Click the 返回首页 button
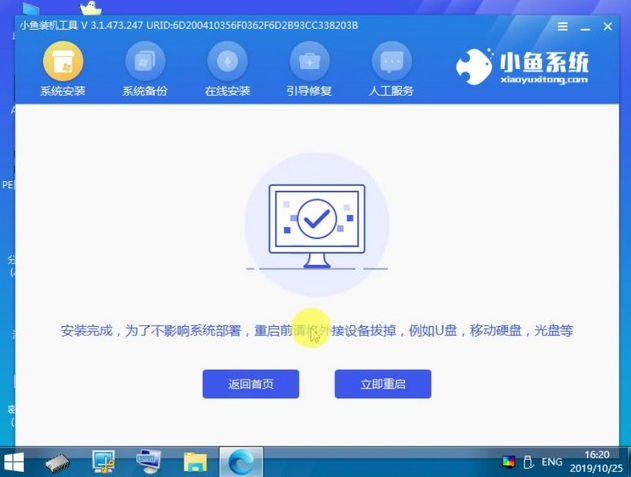This screenshot has height=477, width=631. [251, 384]
